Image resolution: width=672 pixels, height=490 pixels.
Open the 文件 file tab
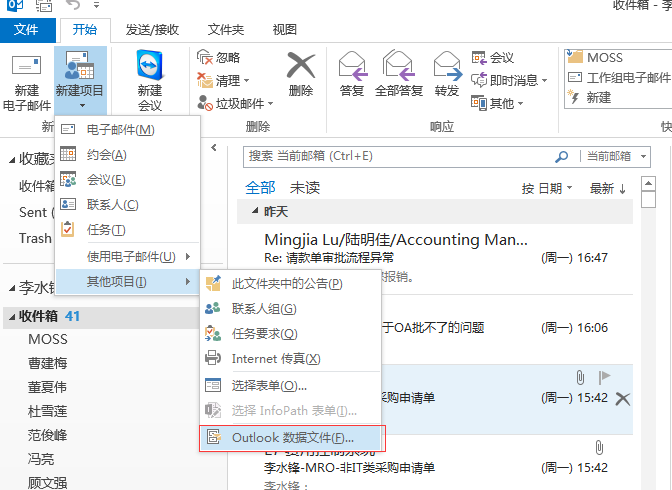coord(27,30)
